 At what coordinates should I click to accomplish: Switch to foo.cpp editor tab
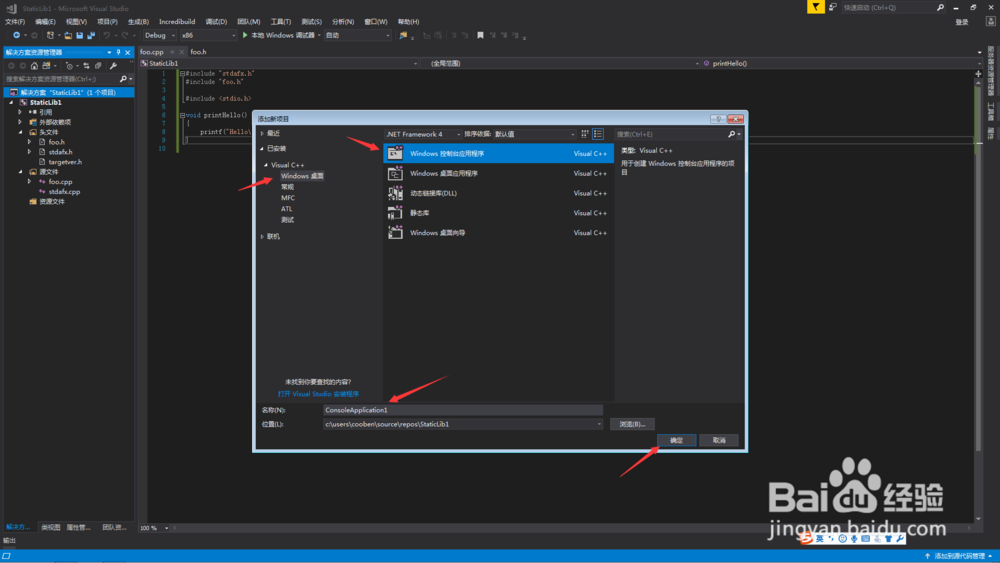(152, 52)
